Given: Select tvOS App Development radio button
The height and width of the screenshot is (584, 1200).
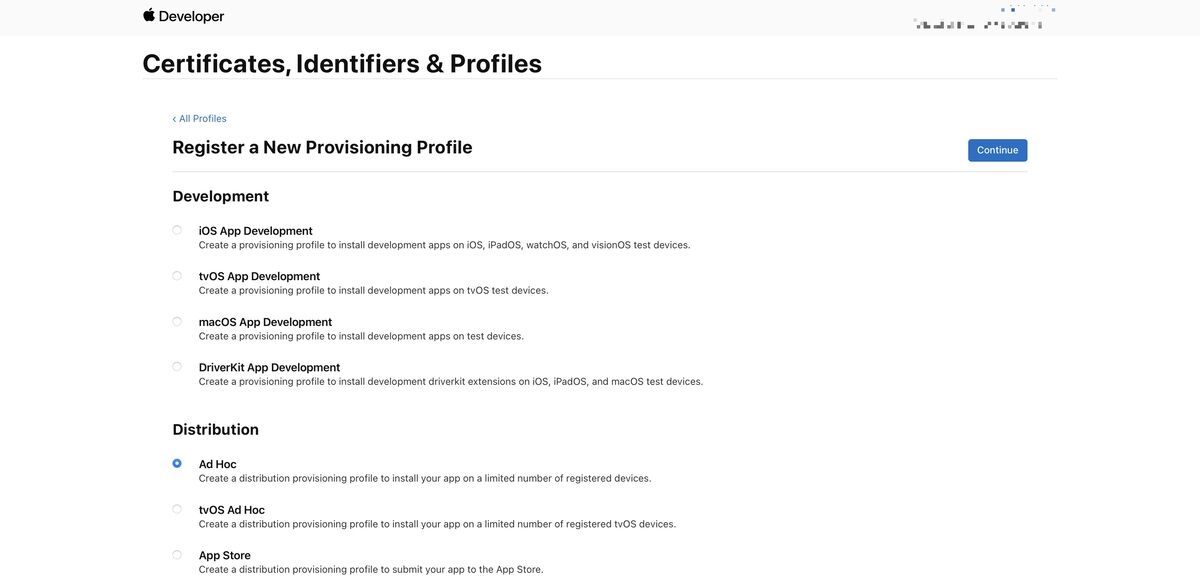Looking at the screenshot, I should pyautogui.click(x=177, y=276).
